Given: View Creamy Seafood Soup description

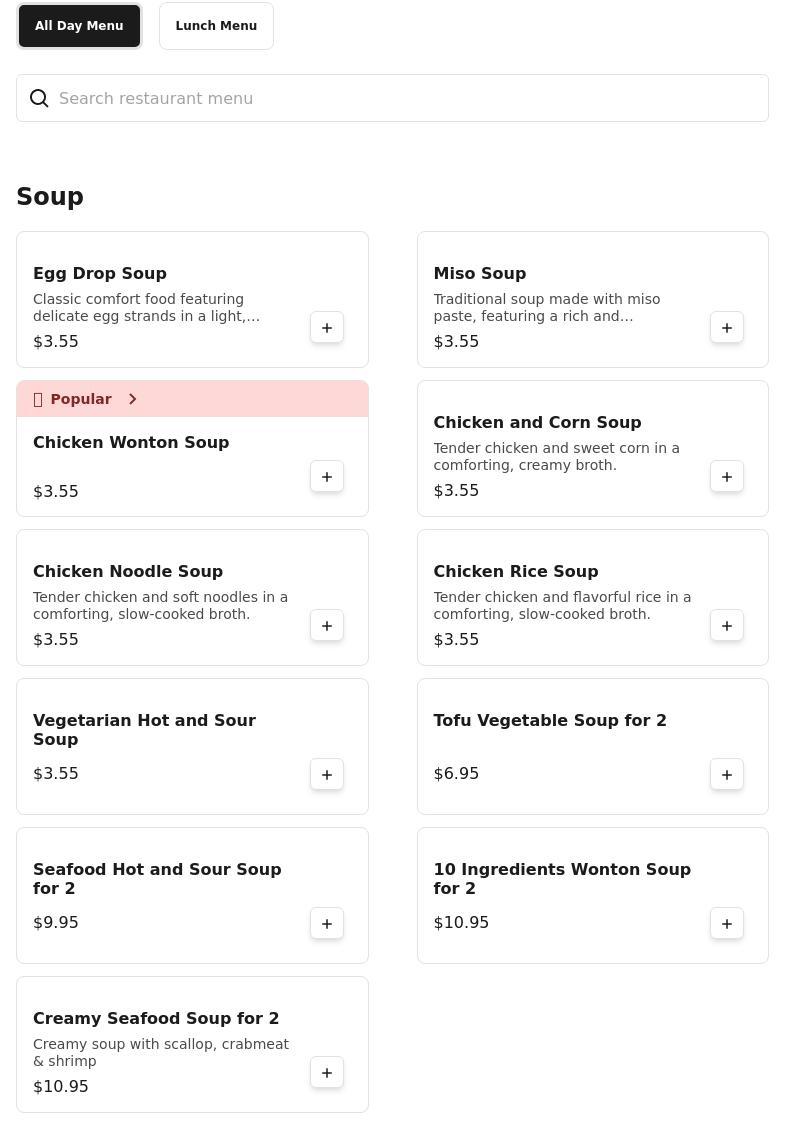Looking at the screenshot, I should [x=161, y=1052].
